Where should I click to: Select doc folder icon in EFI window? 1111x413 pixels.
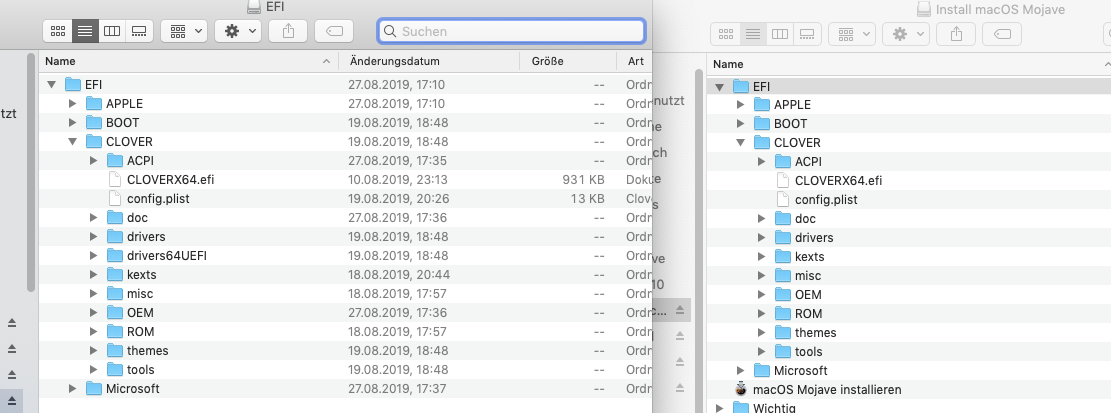click(x=115, y=217)
